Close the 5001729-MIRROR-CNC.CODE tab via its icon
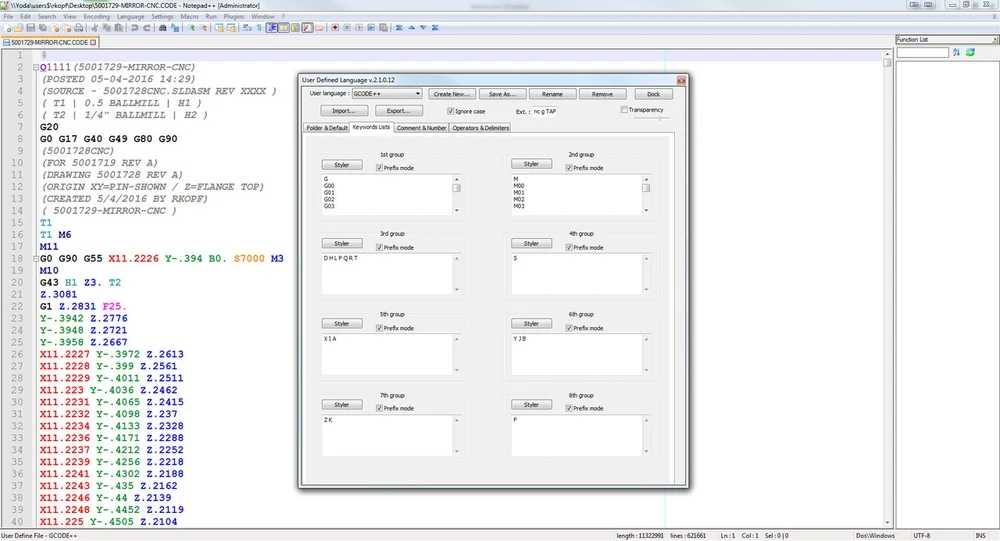1000x541 pixels. (x=95, y=43)
